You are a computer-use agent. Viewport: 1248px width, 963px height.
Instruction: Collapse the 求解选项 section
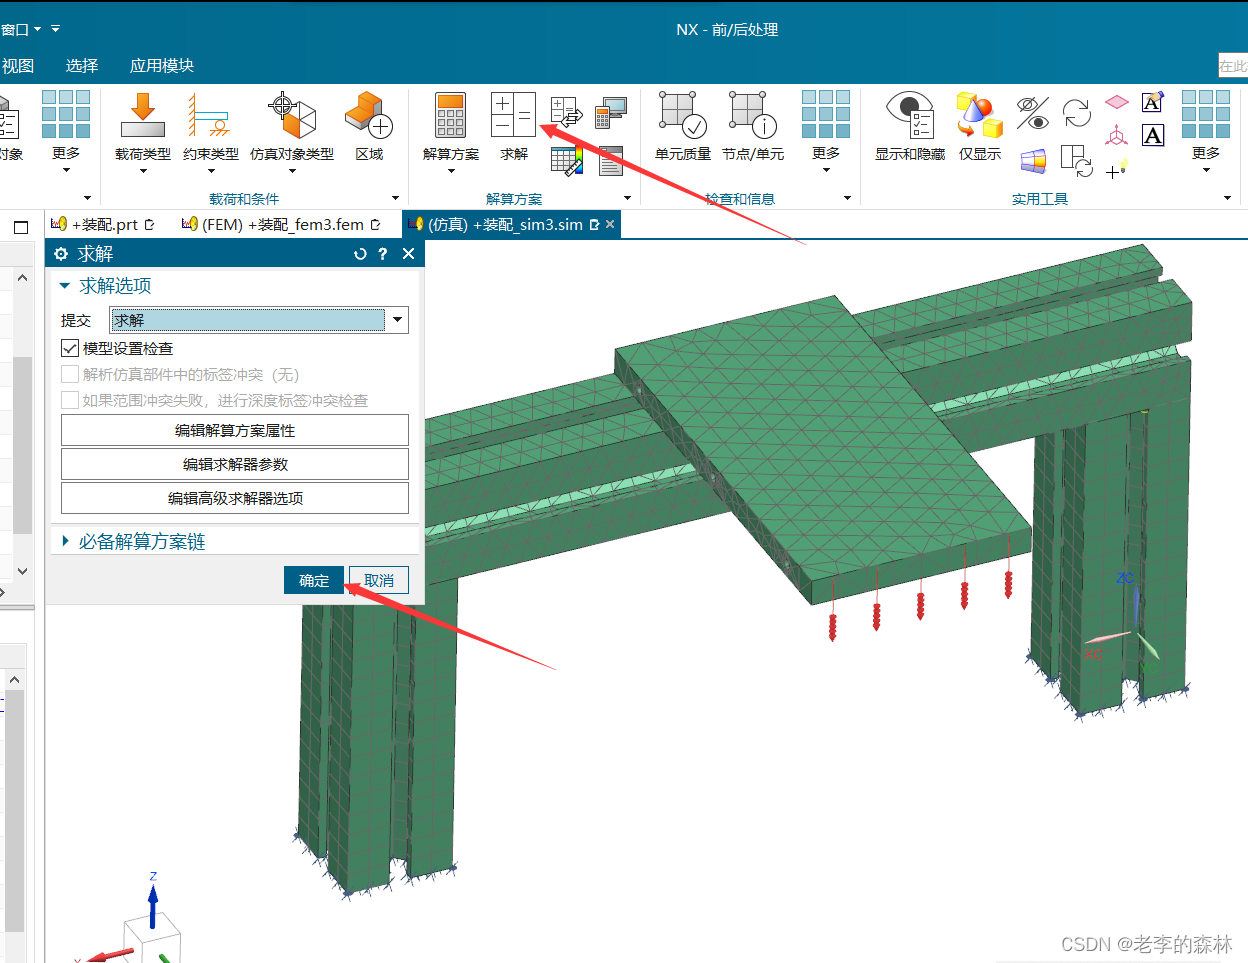(x=66, y=286)
